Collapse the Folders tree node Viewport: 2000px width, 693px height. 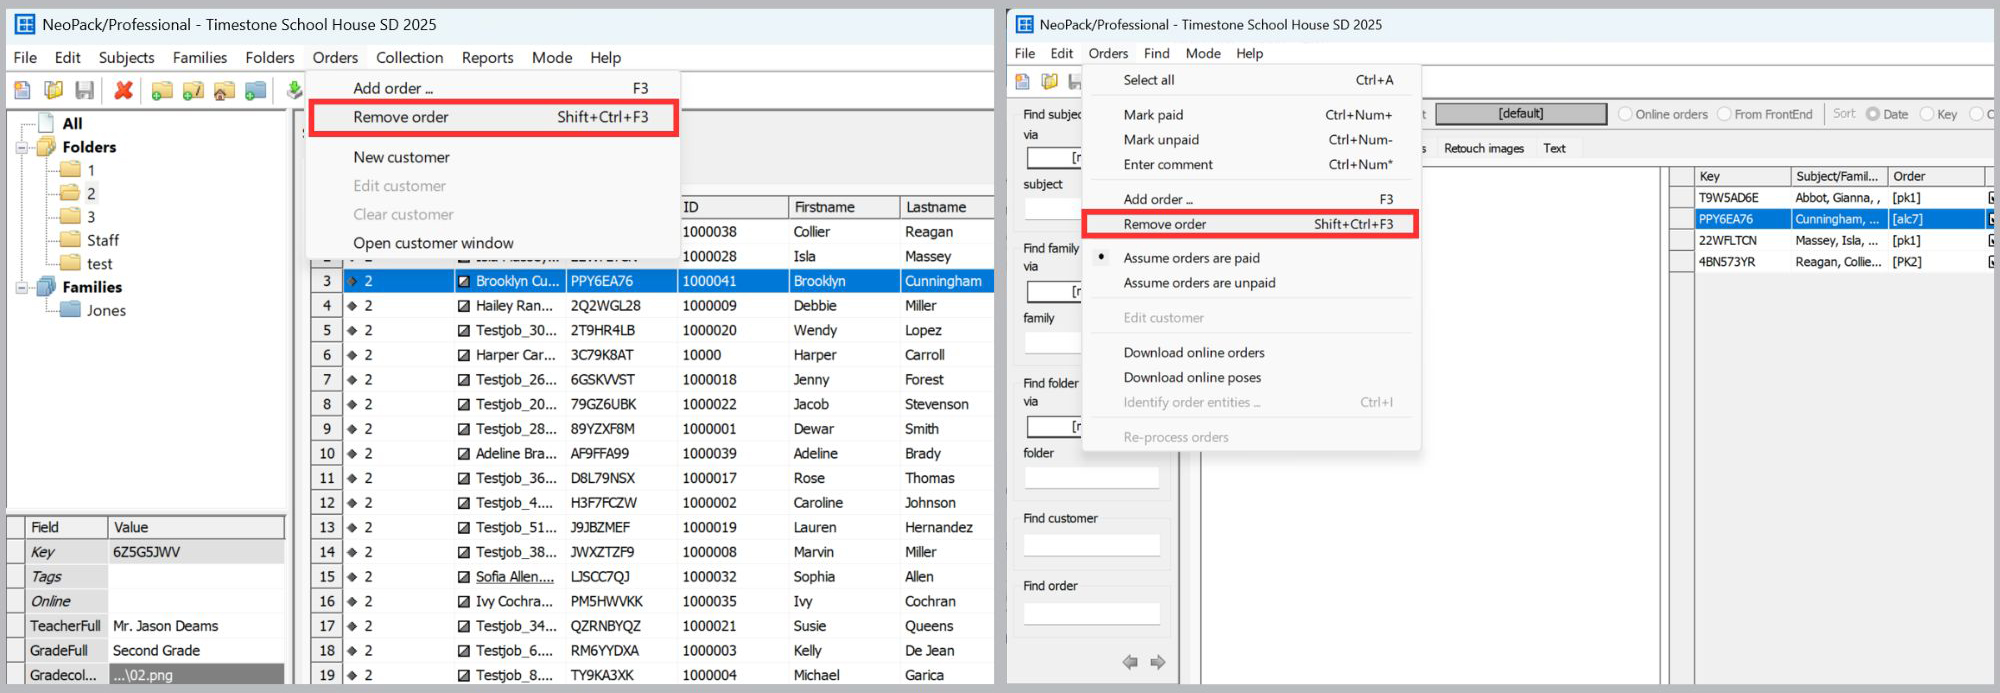pos(21,147)
